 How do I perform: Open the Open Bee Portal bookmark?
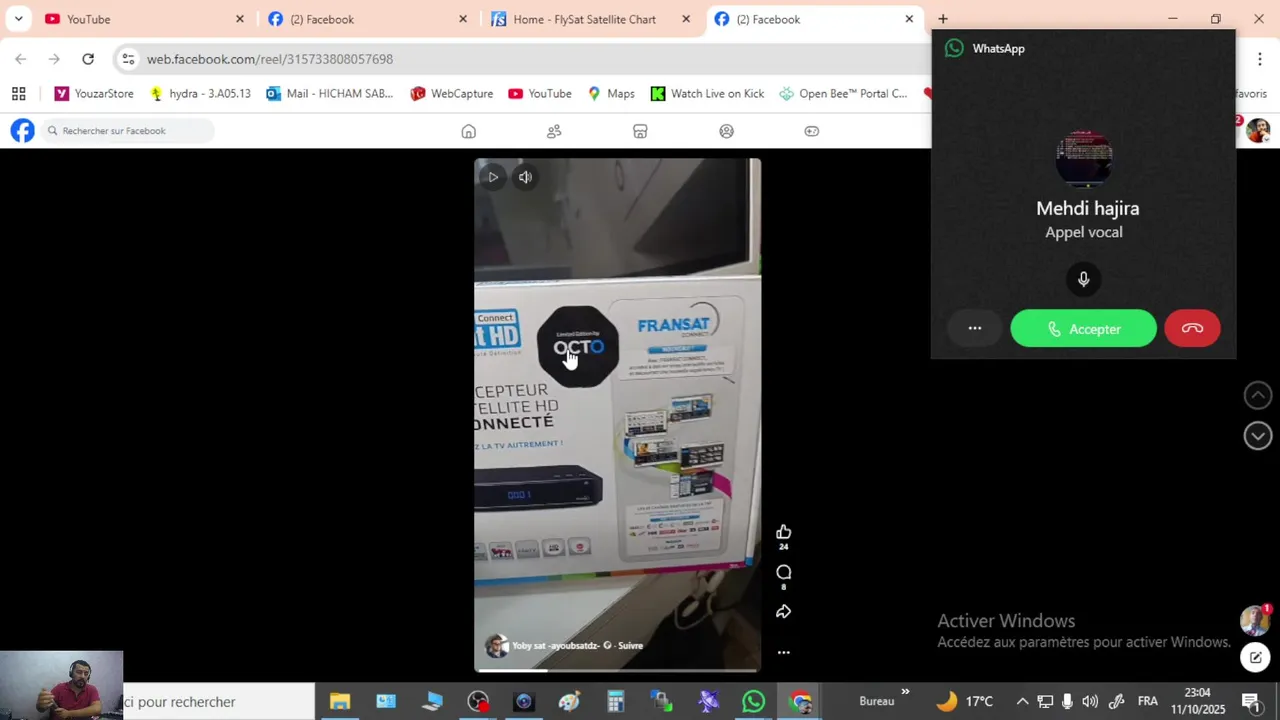843,94
